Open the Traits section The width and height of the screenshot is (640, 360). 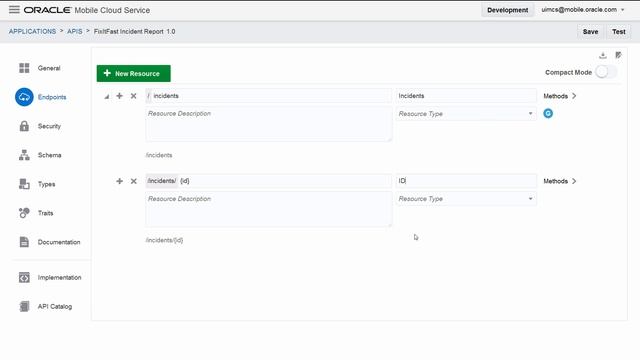(45, 213)
